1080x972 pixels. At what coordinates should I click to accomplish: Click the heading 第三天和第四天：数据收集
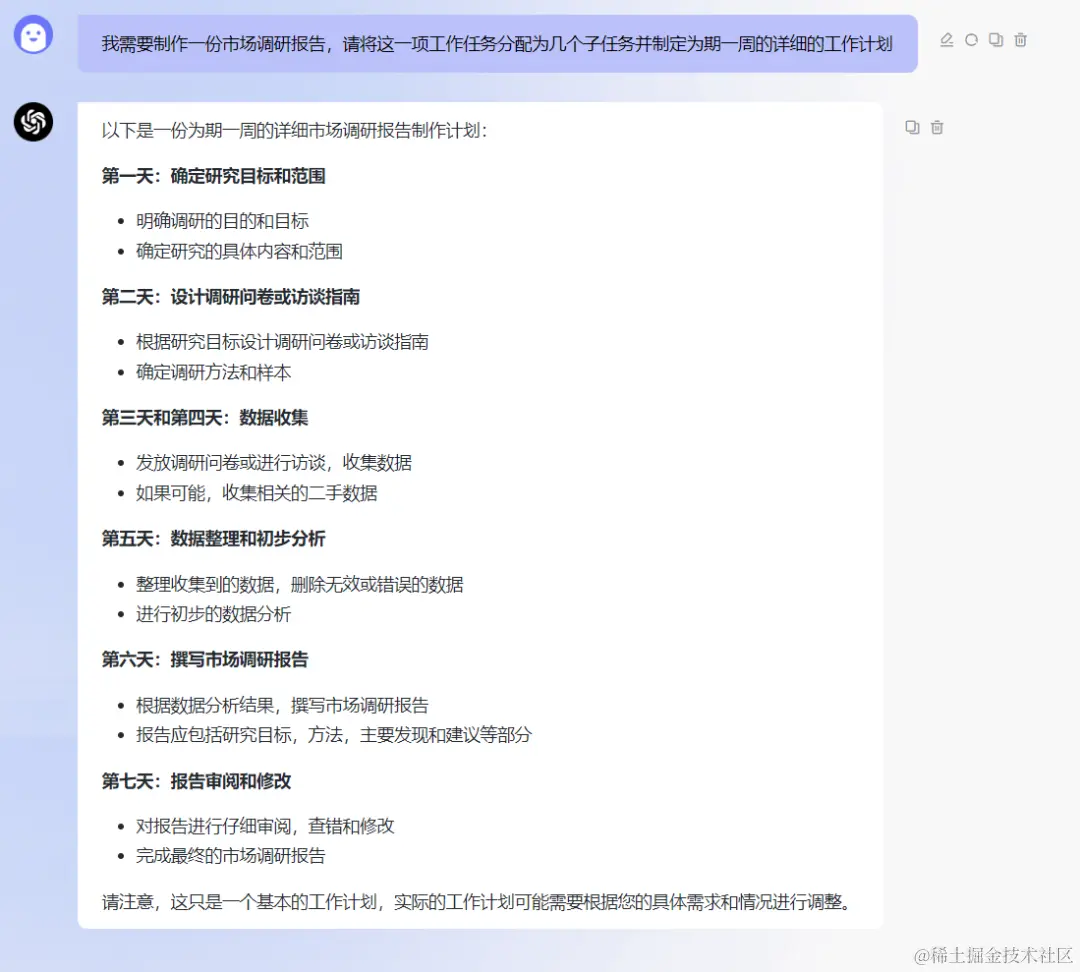tap(203, 418)
